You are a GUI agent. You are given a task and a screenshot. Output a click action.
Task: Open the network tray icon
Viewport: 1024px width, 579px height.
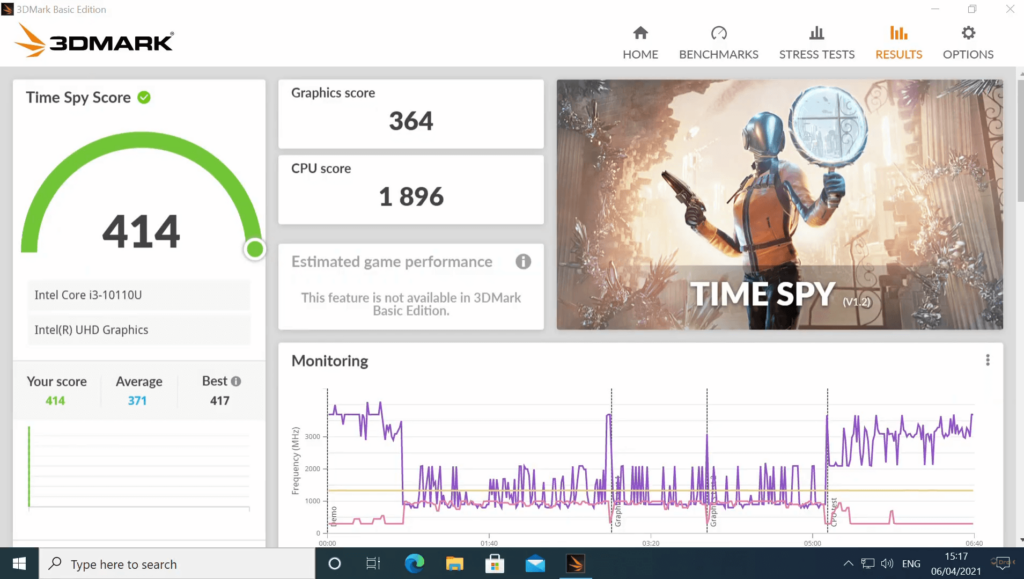pos(867,563)
